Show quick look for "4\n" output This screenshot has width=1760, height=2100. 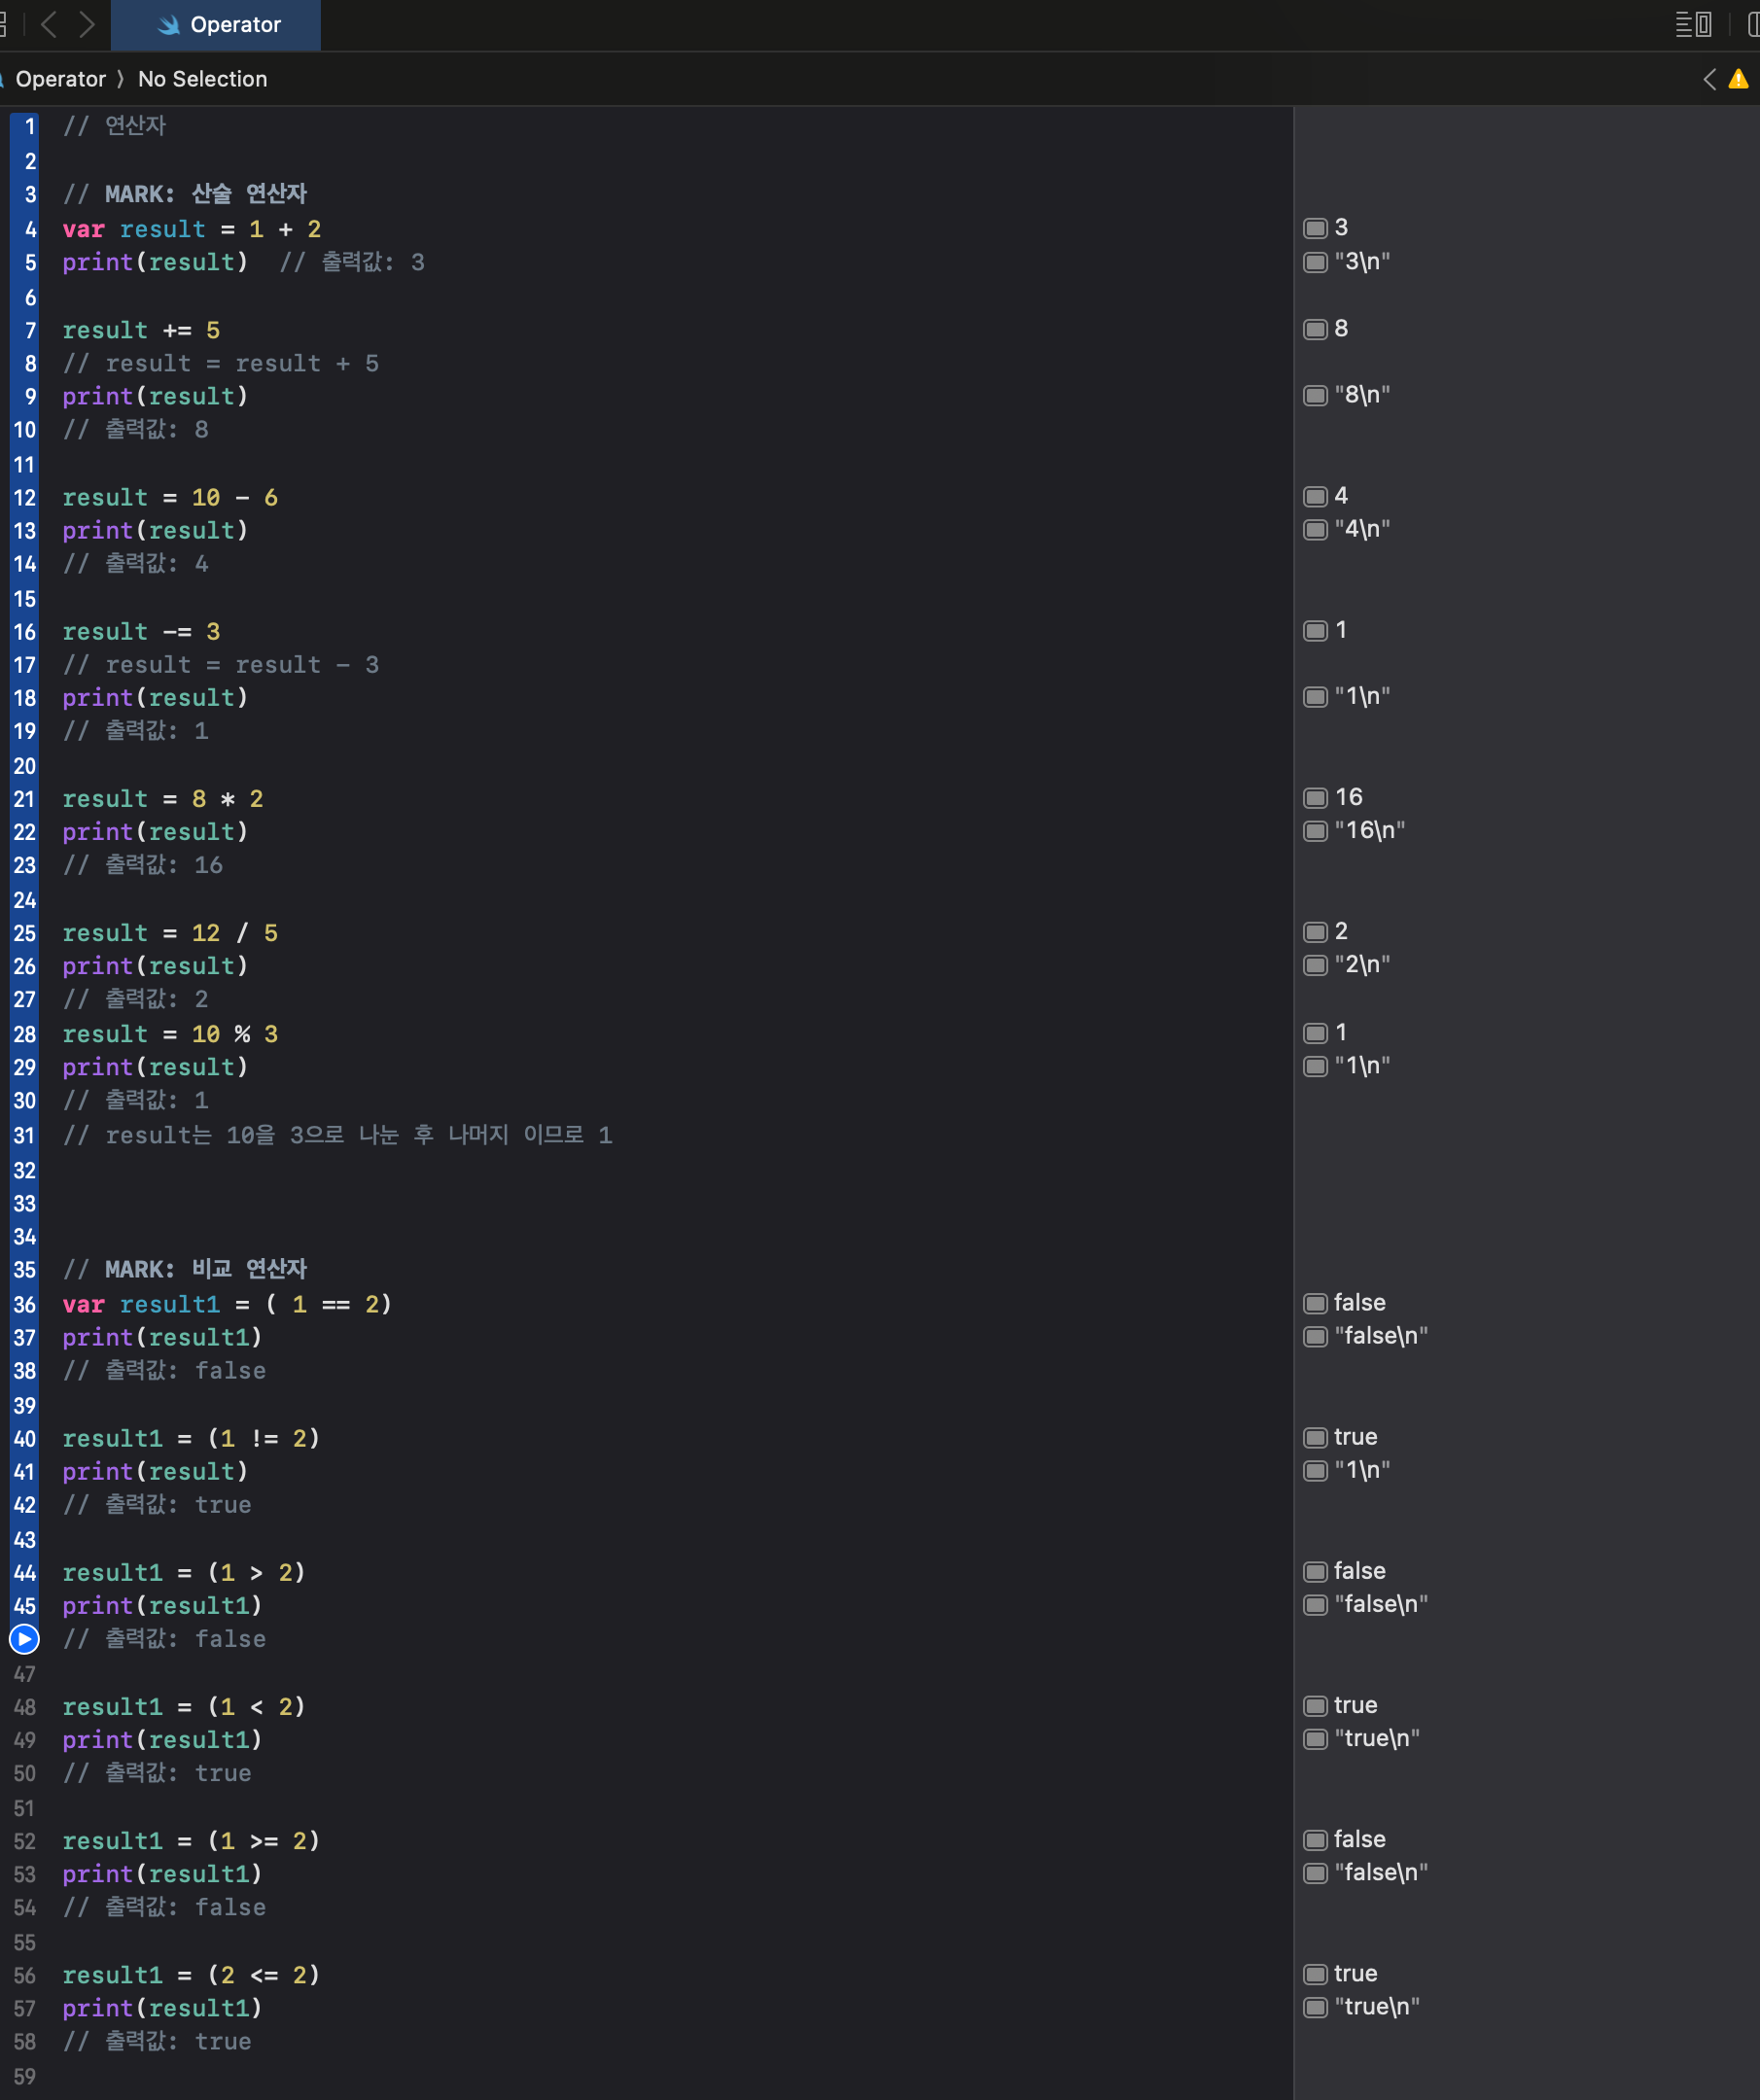pyautogui.click(x=1315, y=530)
